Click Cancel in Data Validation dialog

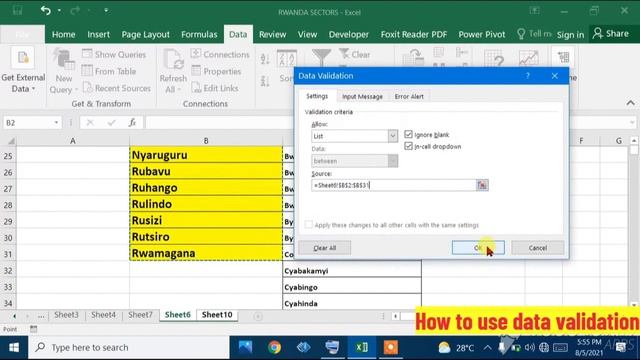[x=538, y=248]
